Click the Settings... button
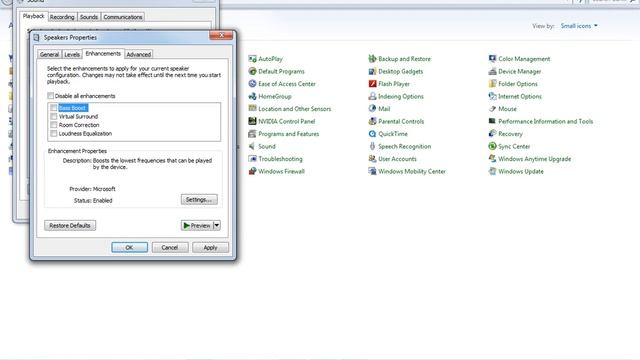Image resolution: width=640 pixels, height=360 pixels. 199,200
